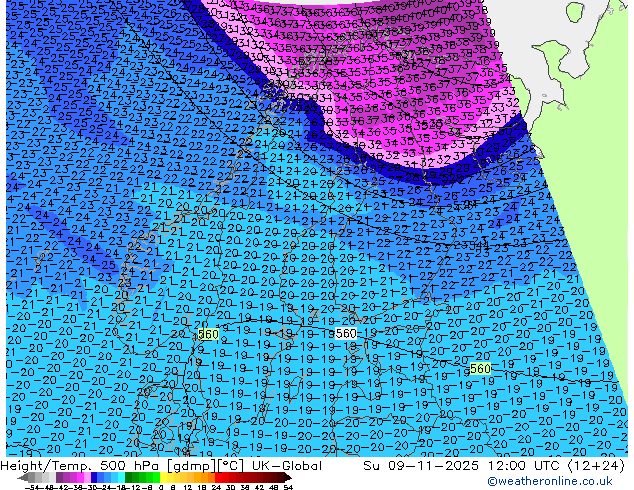
Task: Click the dark blue swatch in legend
Action: [94, 478]
